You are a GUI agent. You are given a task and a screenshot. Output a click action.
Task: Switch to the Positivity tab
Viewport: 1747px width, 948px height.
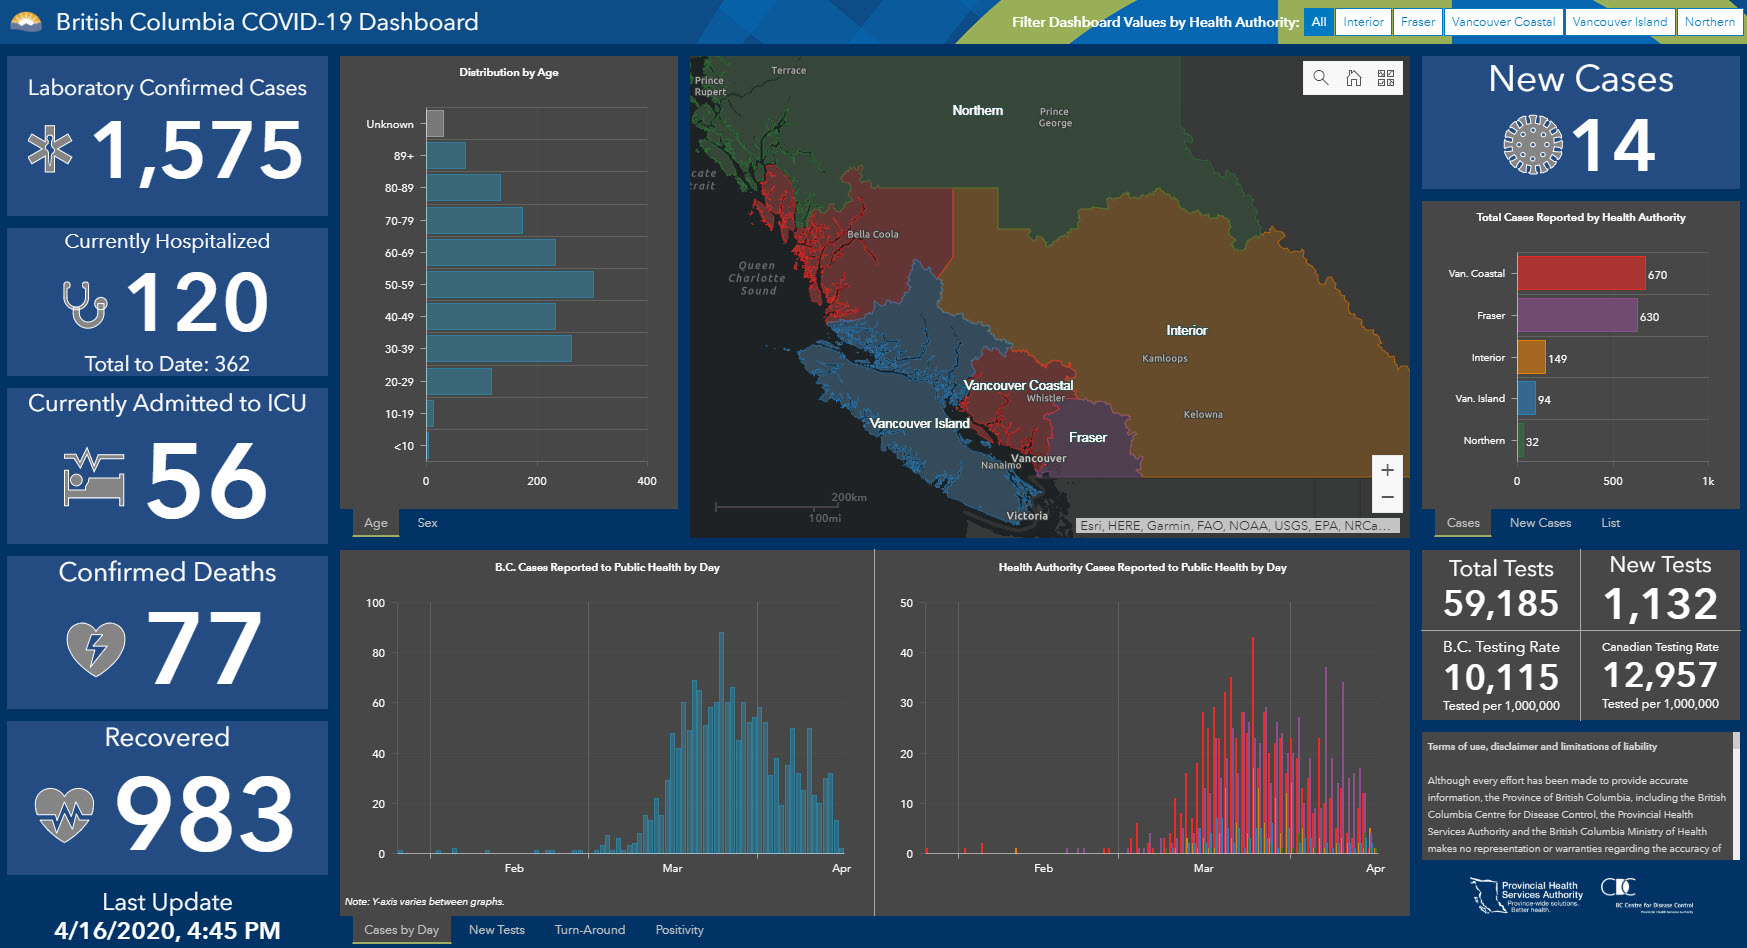click(x=679, y=930)
